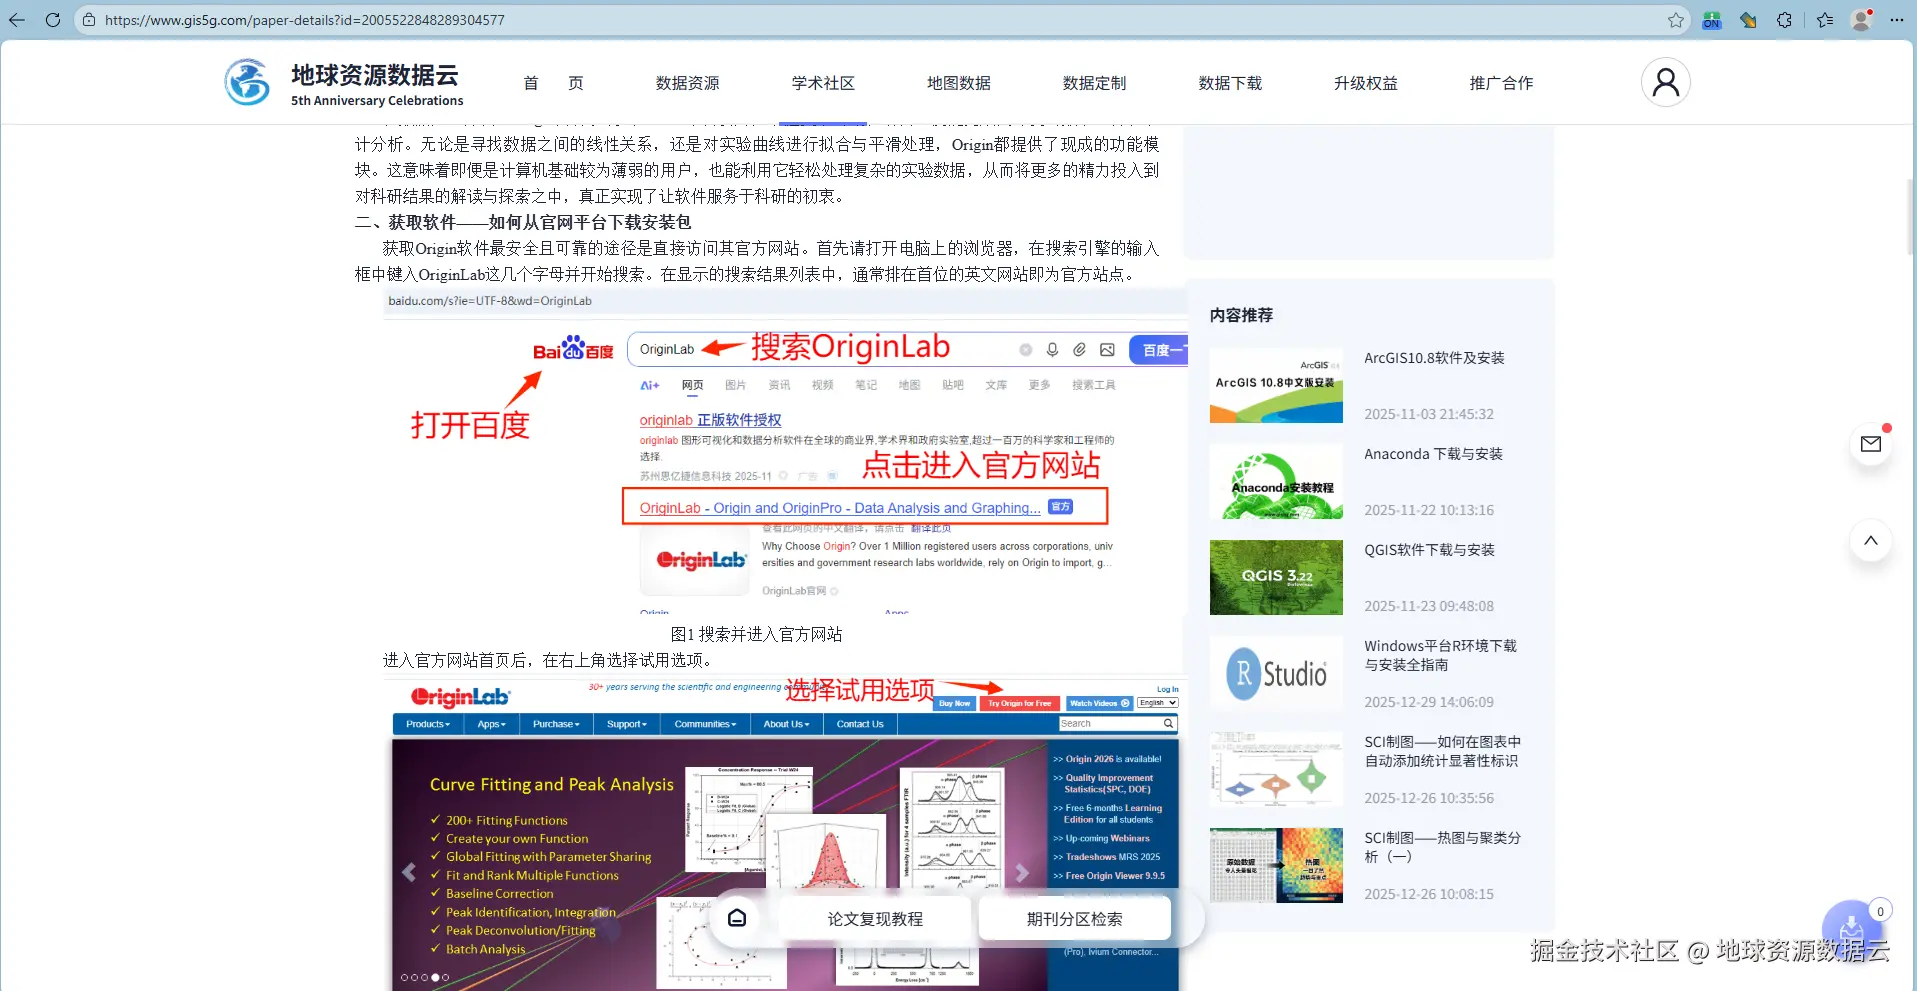The image size is (1917, 991).
Task: Click the date 2025-11-22 10:13:16
Action: [x=1429, y=510]
